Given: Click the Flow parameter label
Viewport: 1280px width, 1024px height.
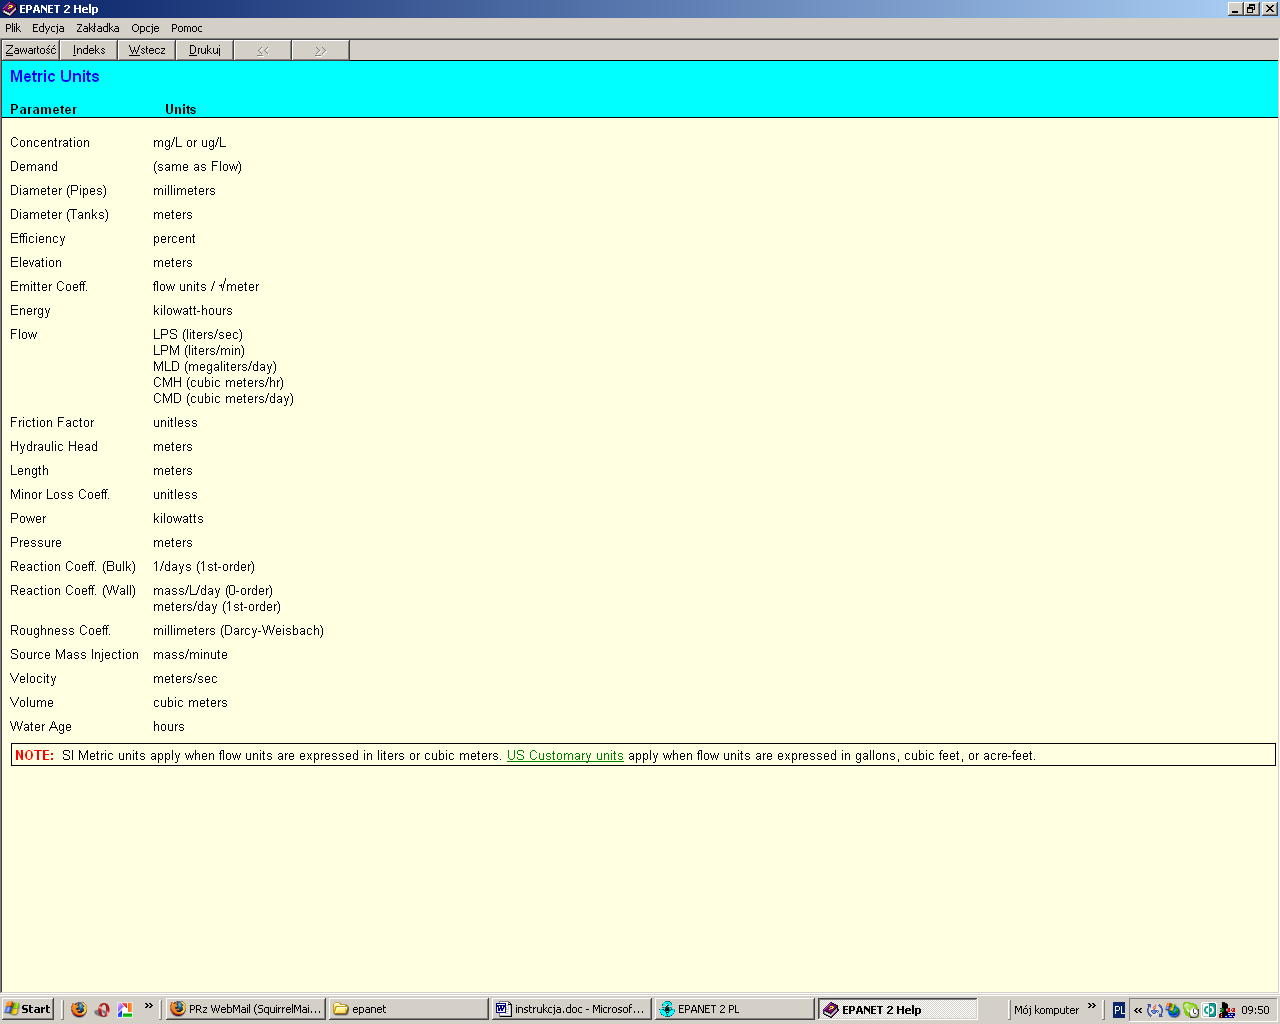Looking at the screenshot, I should 24,335.
